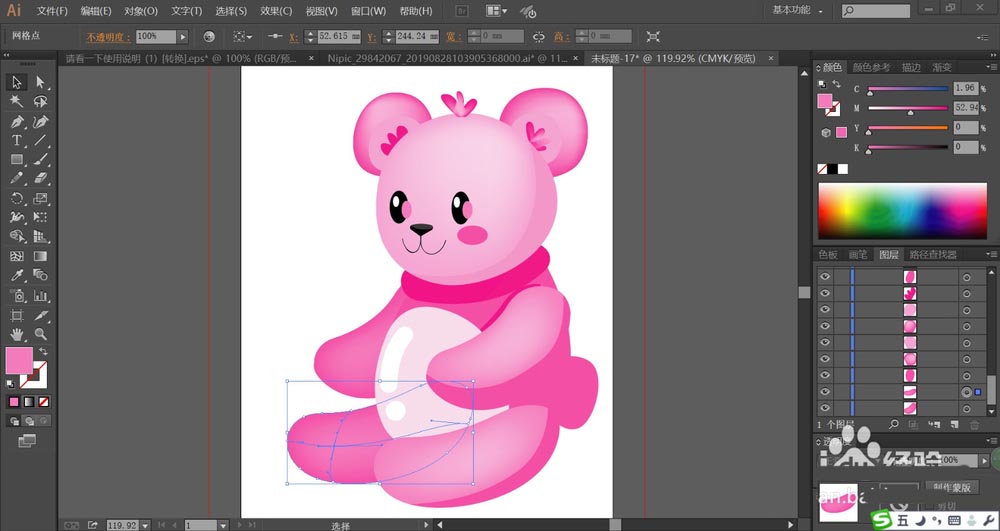The image size is (1000, 531).
Task: Pick the Pencil tool
Action: click(17, 178)
